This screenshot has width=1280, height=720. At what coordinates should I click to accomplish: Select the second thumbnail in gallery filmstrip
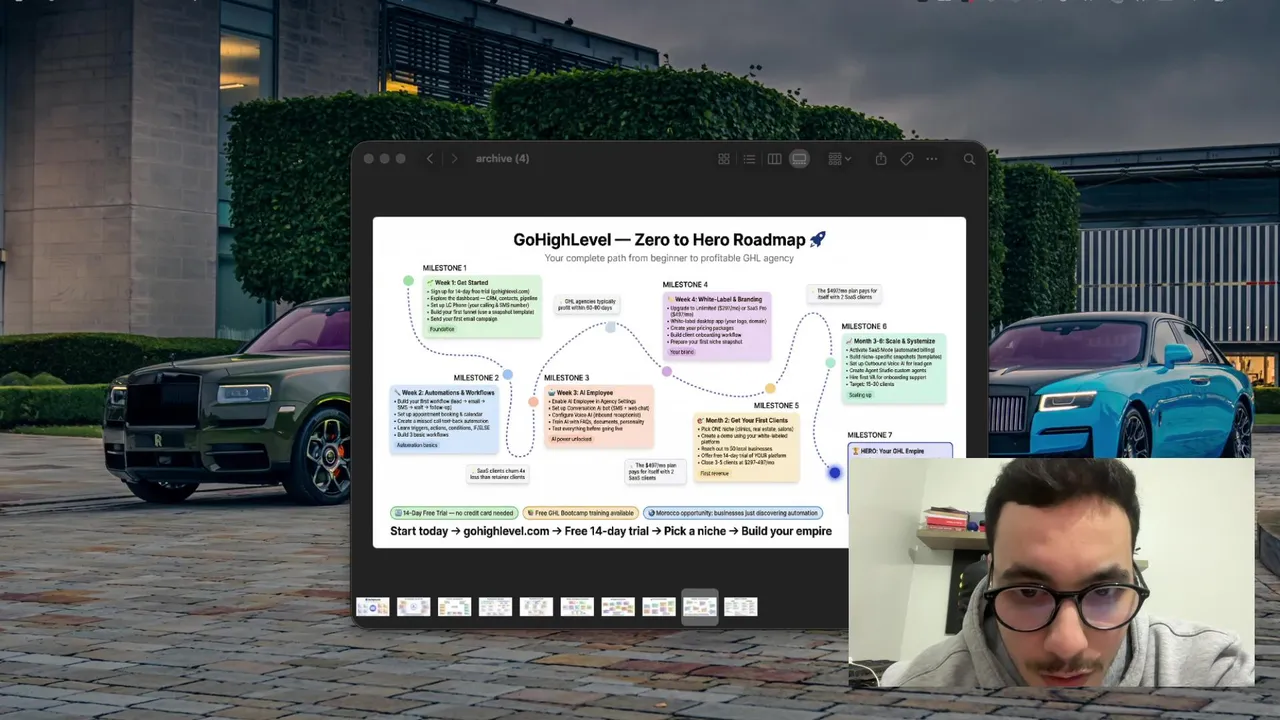click(x=413, y=607)
